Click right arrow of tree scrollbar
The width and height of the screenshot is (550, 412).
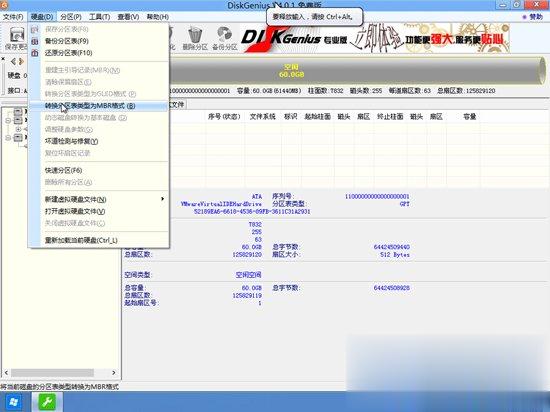pos(114,373)
